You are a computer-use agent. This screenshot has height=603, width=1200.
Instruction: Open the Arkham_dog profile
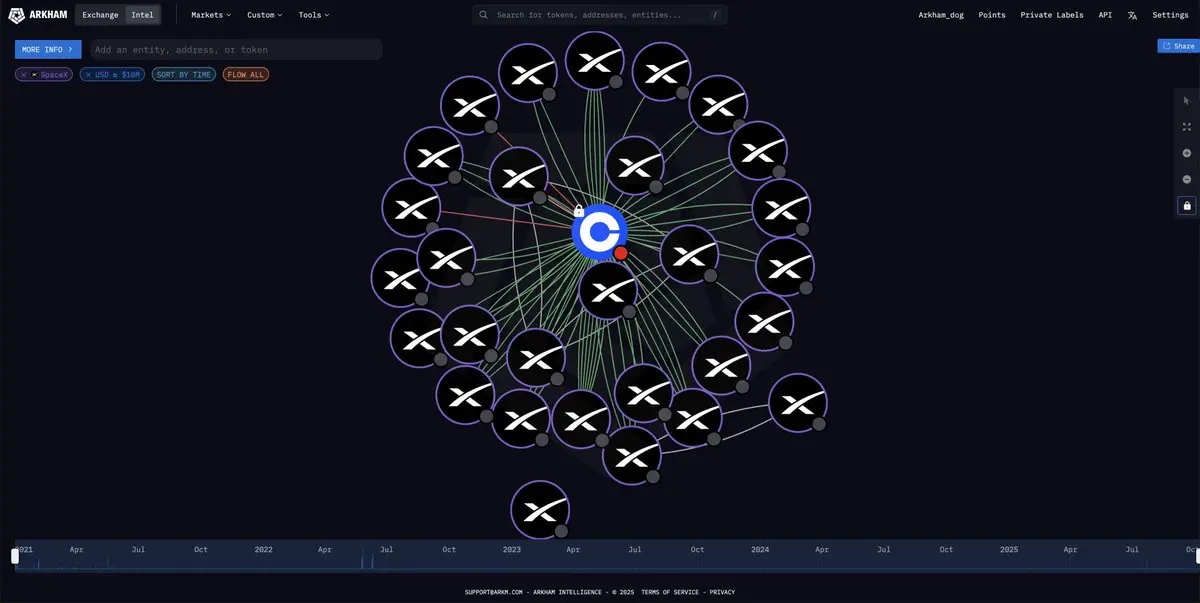click(941, 15)
